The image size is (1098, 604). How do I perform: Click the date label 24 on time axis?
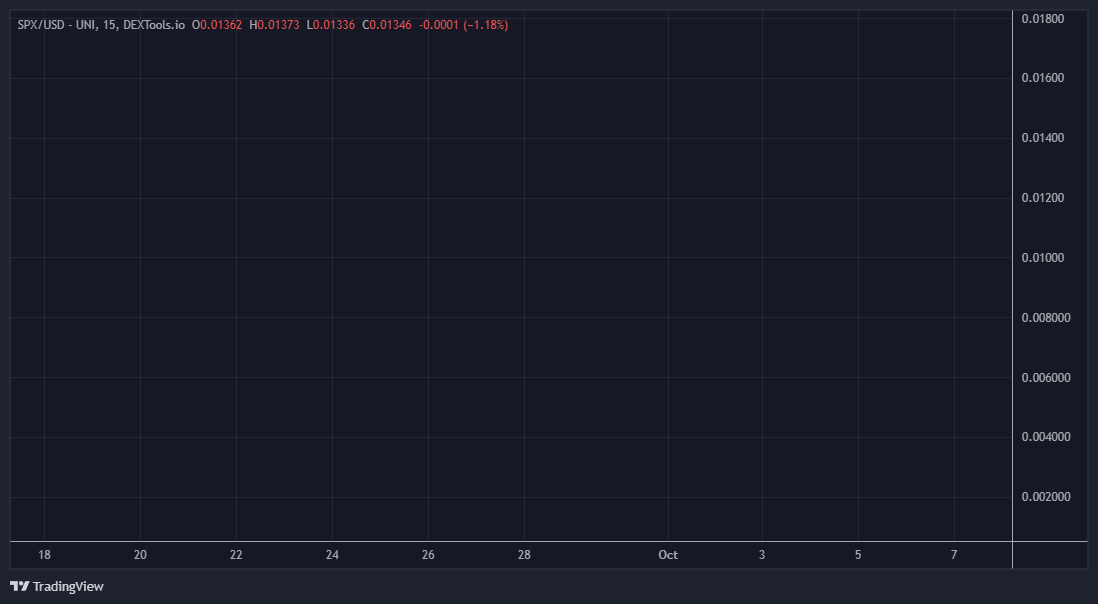[332, 555]
